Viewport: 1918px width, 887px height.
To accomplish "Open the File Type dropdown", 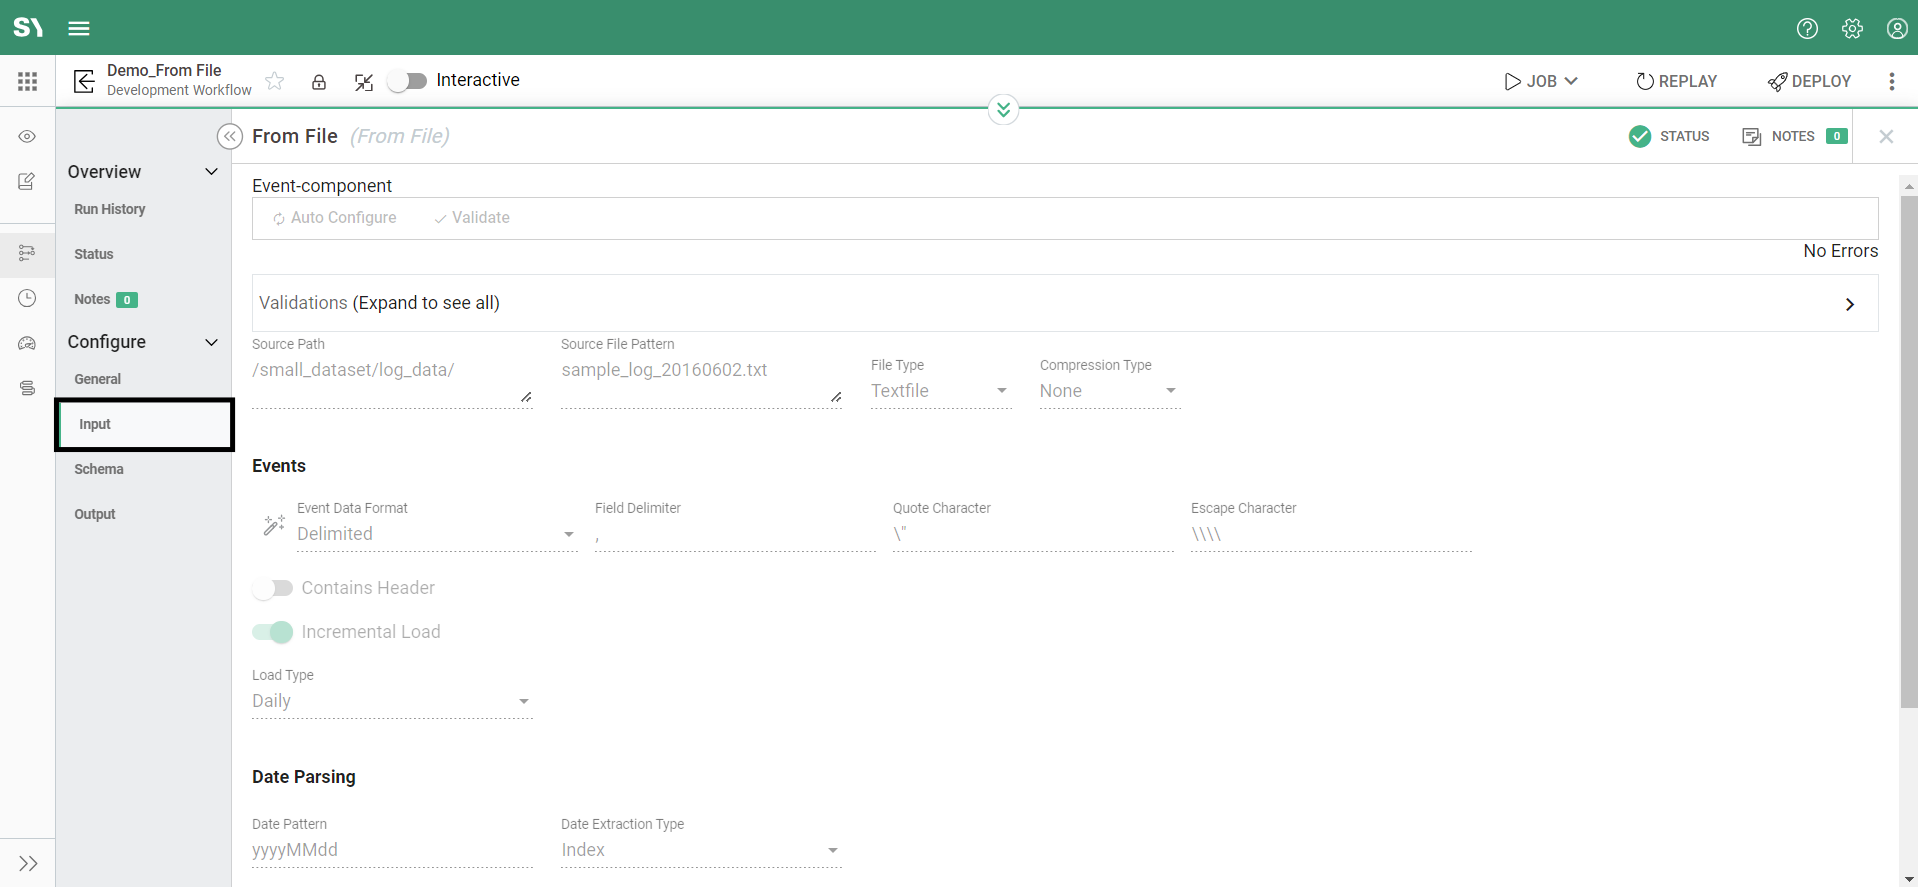I will pos(940,391).
